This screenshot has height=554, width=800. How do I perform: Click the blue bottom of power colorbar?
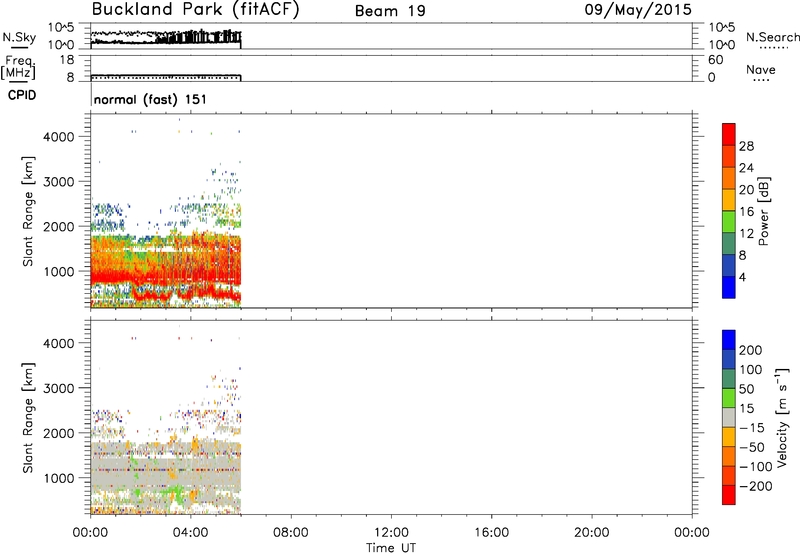(x=729, y=287)
